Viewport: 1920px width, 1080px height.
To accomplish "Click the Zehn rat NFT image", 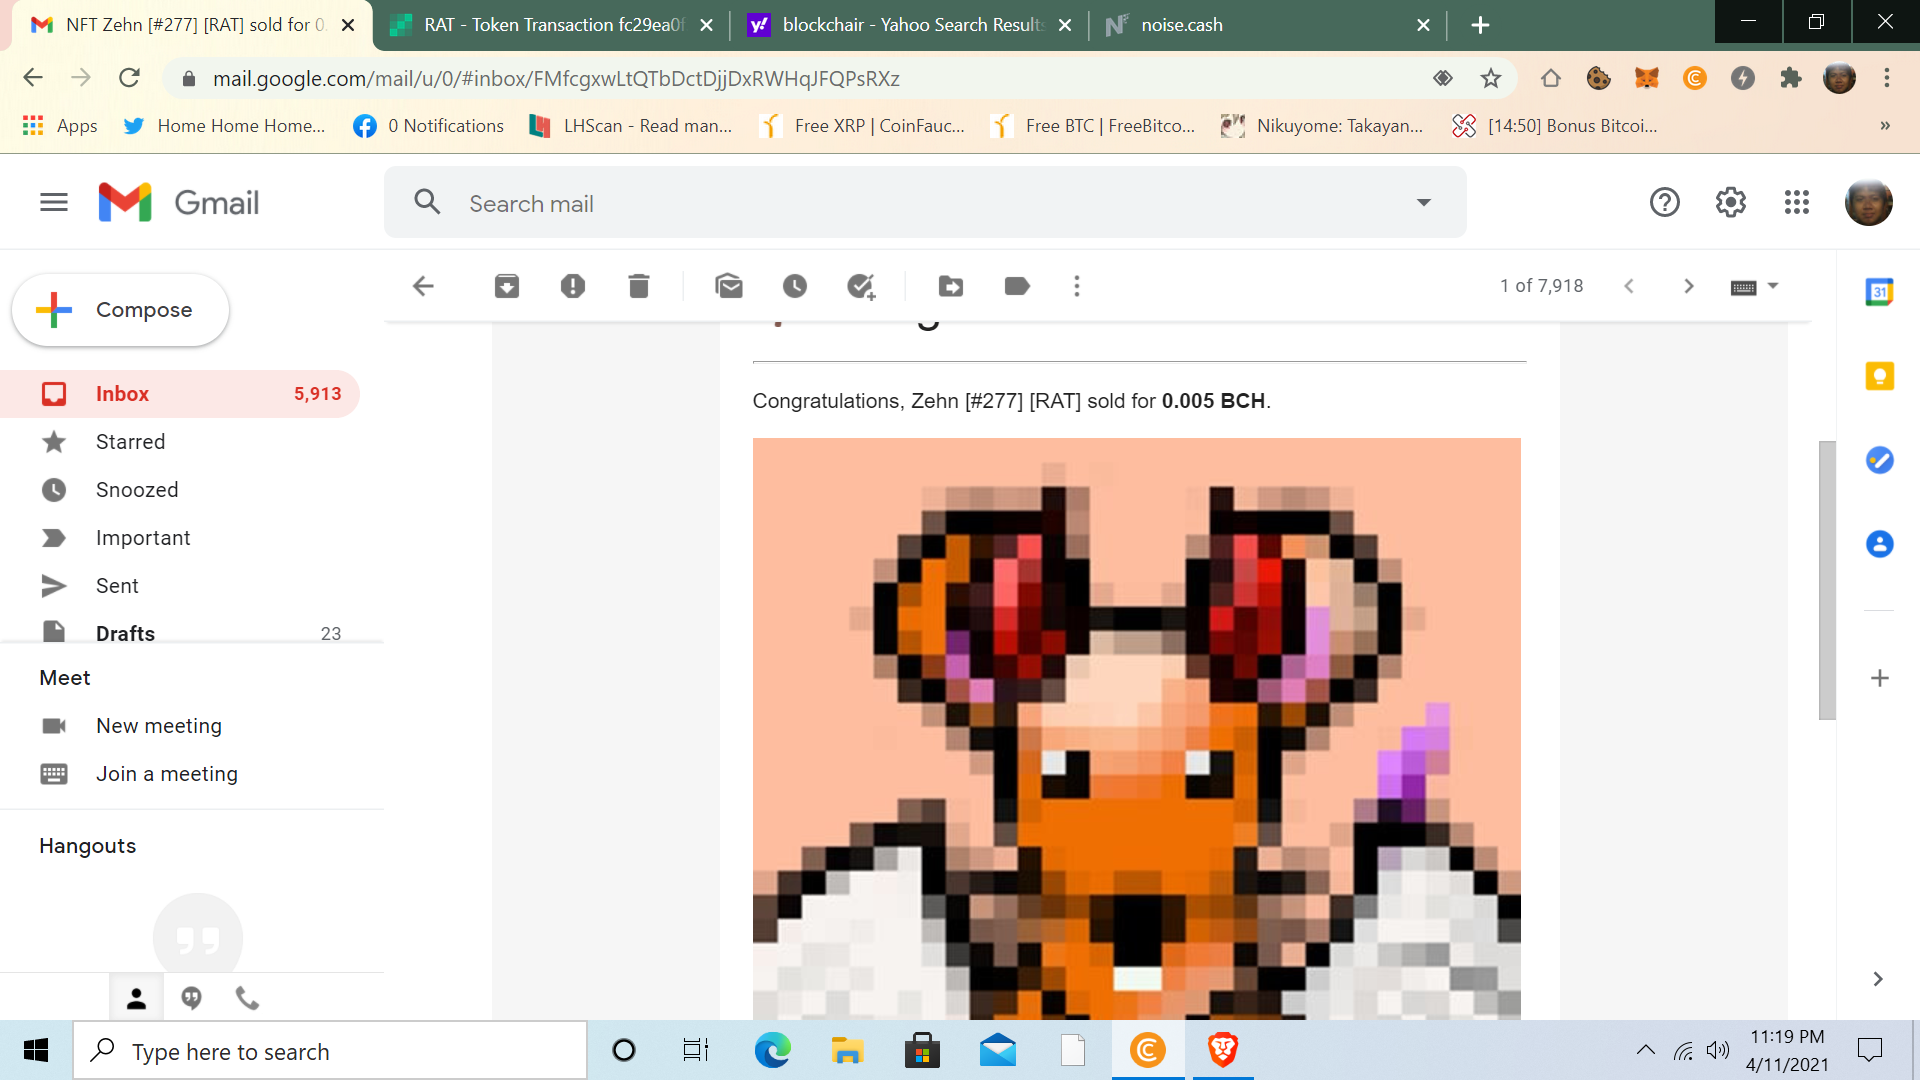I will point(1136,729).
